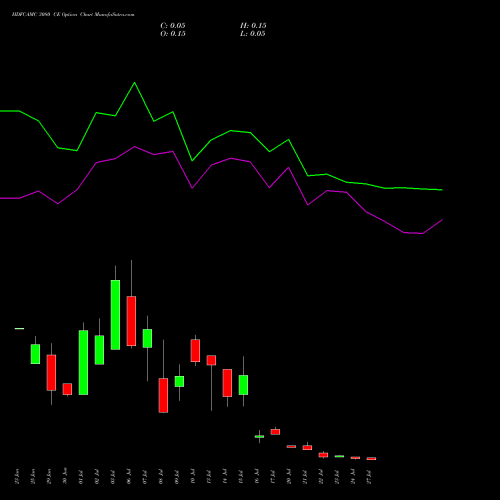Select the low value L: 0.05
Viewport: 500px width, 500px height.
253,34
